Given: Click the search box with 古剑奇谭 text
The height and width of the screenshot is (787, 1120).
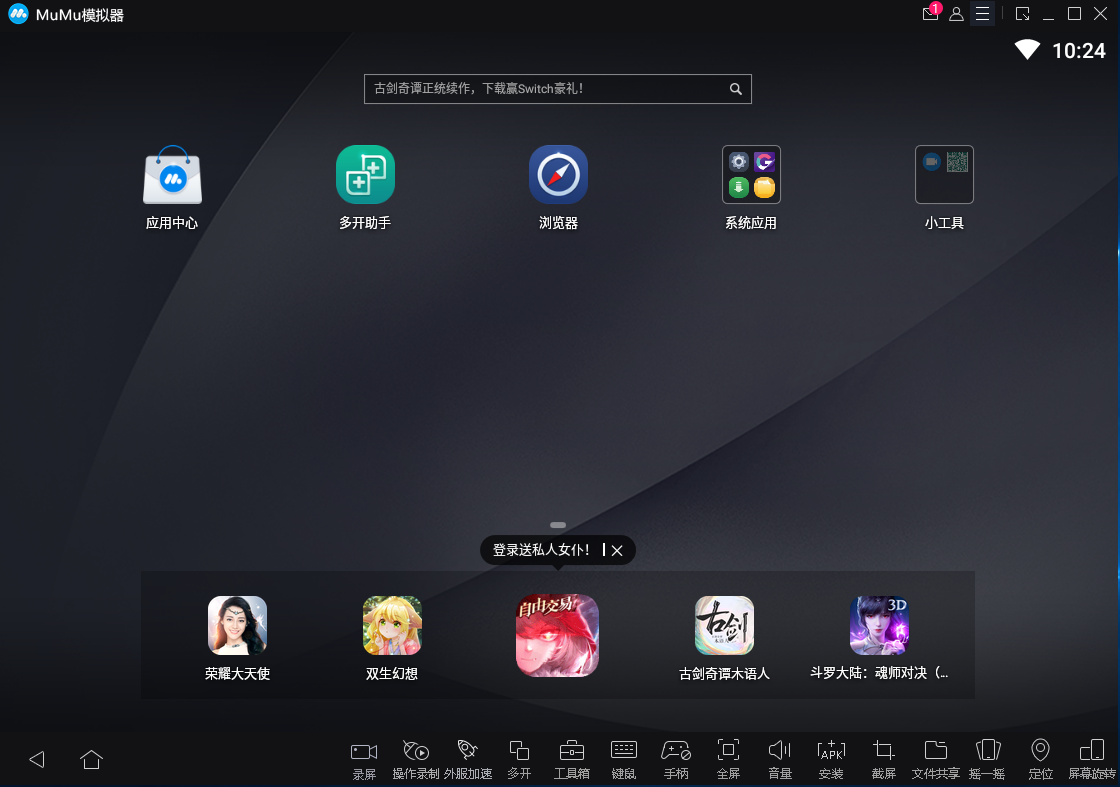Looking at the screenshot, I should (x=558, y=89).
